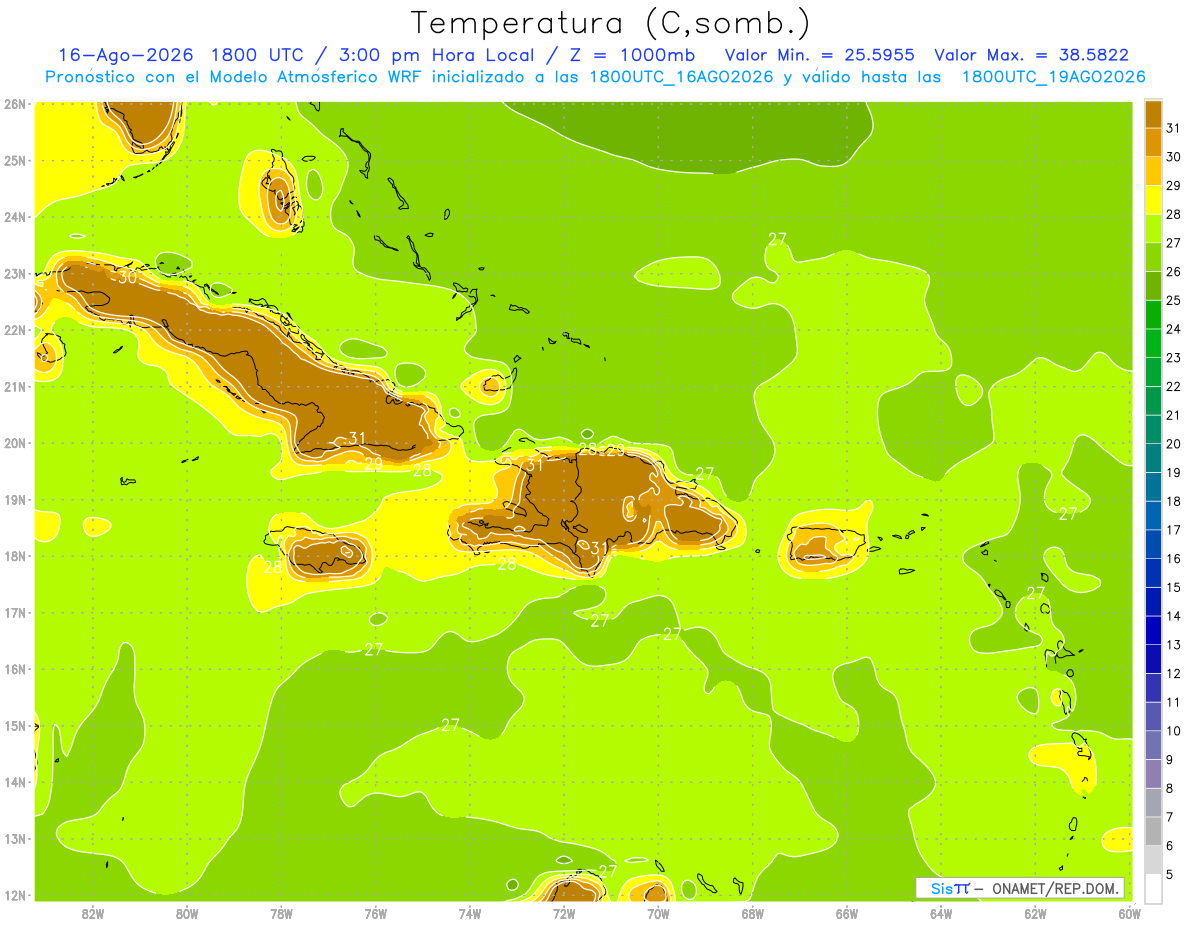Screen dimensions: 1200x927
Task: Click the '74W' longitude axis label
Action: [469, 913]
